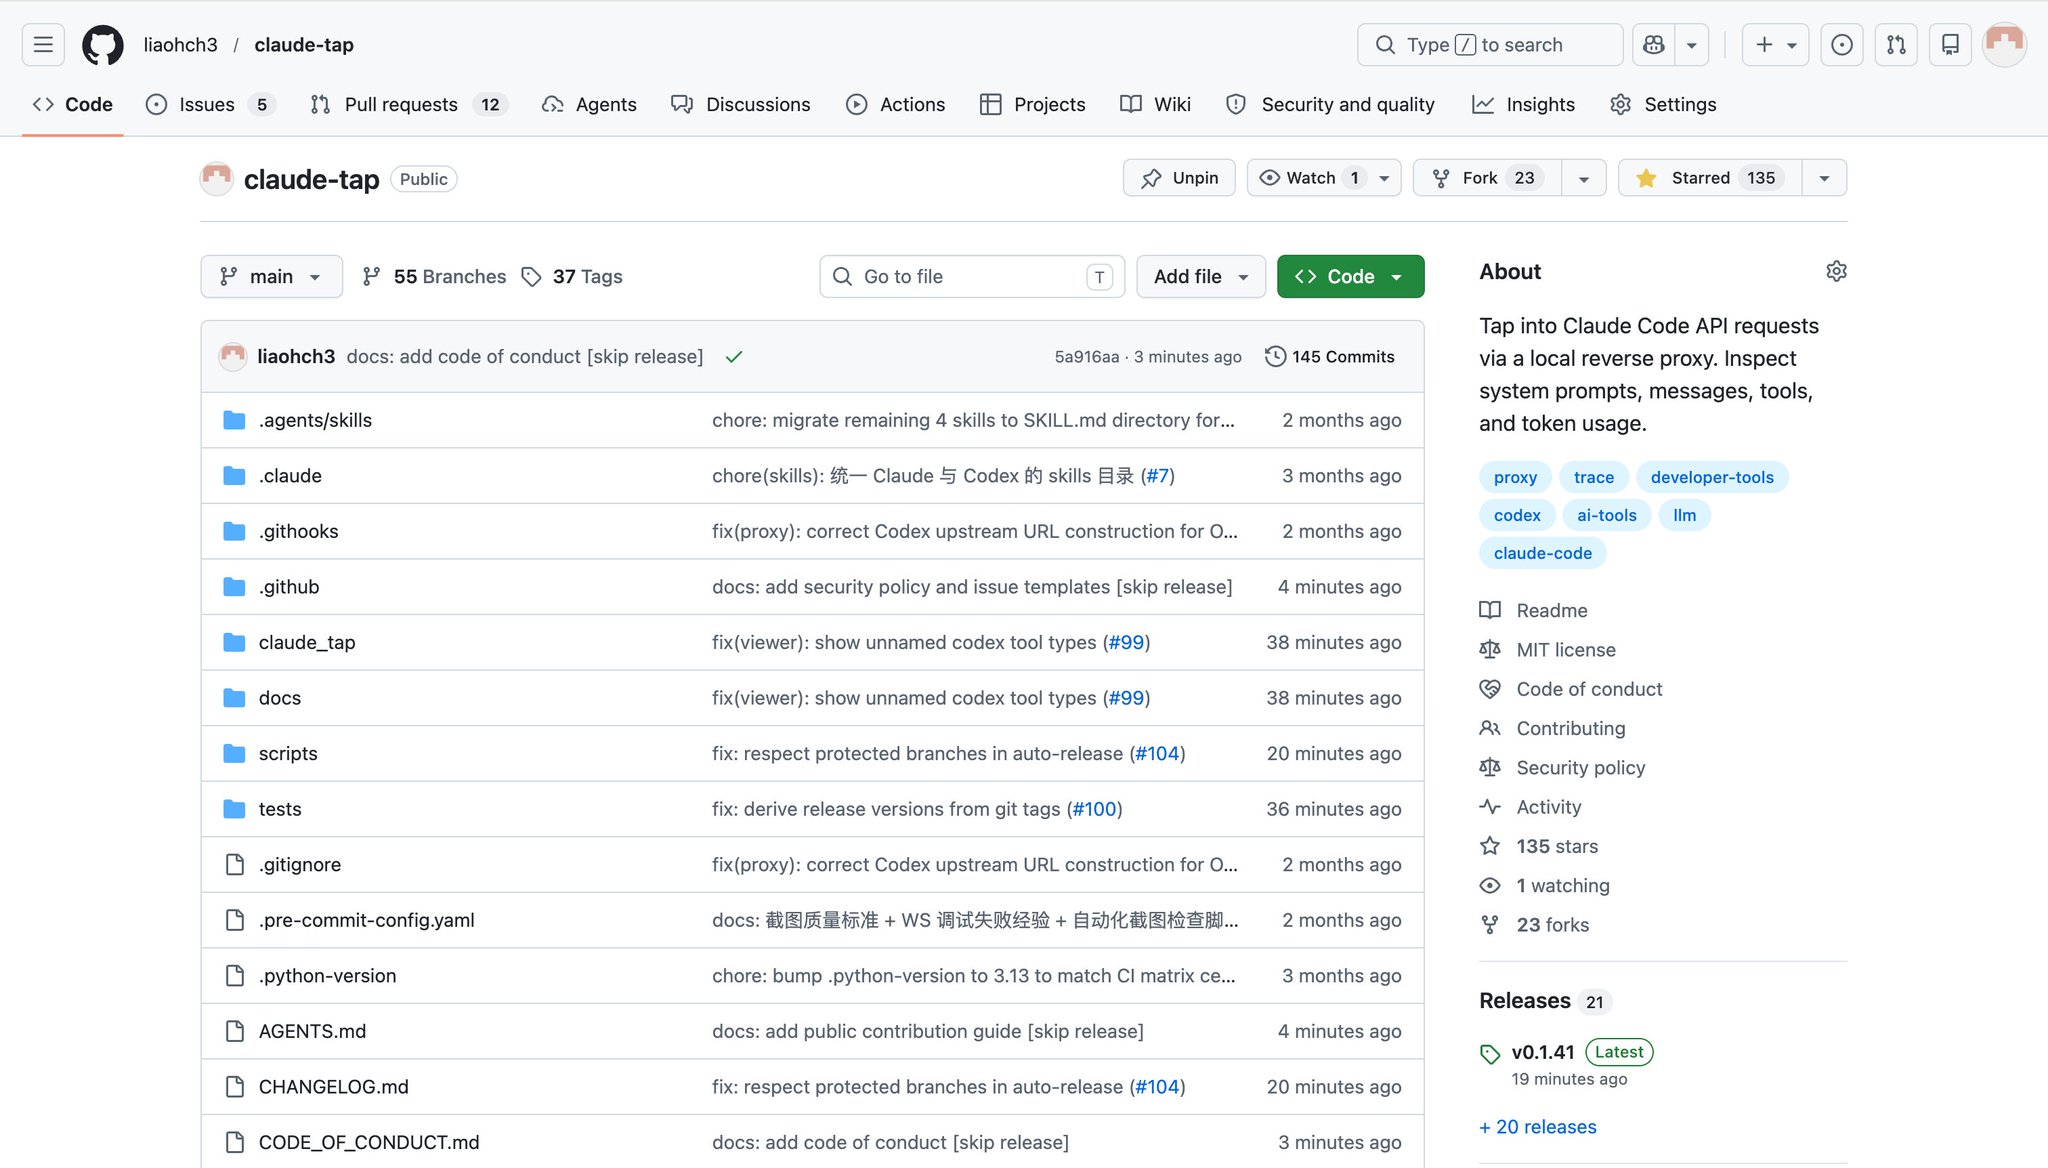This screenshot has width=2048, height=1168.
Task: Select the proxy topic tag
Action: (x=1515, y=477)
